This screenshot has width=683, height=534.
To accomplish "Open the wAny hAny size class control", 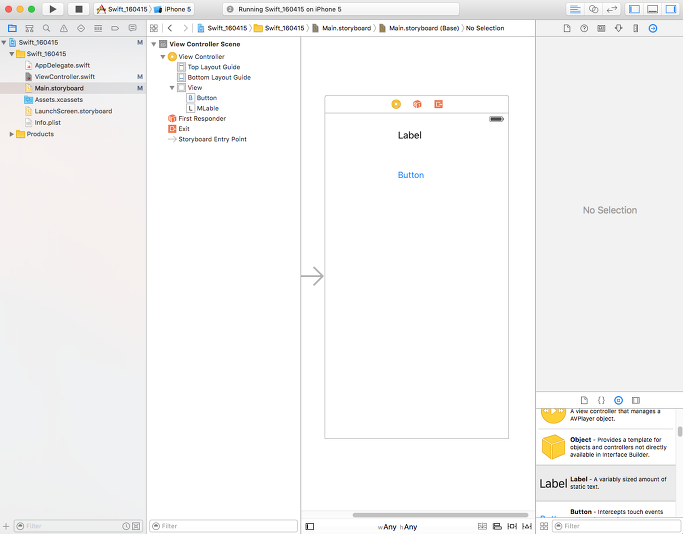I will click(x=397, y=527).
